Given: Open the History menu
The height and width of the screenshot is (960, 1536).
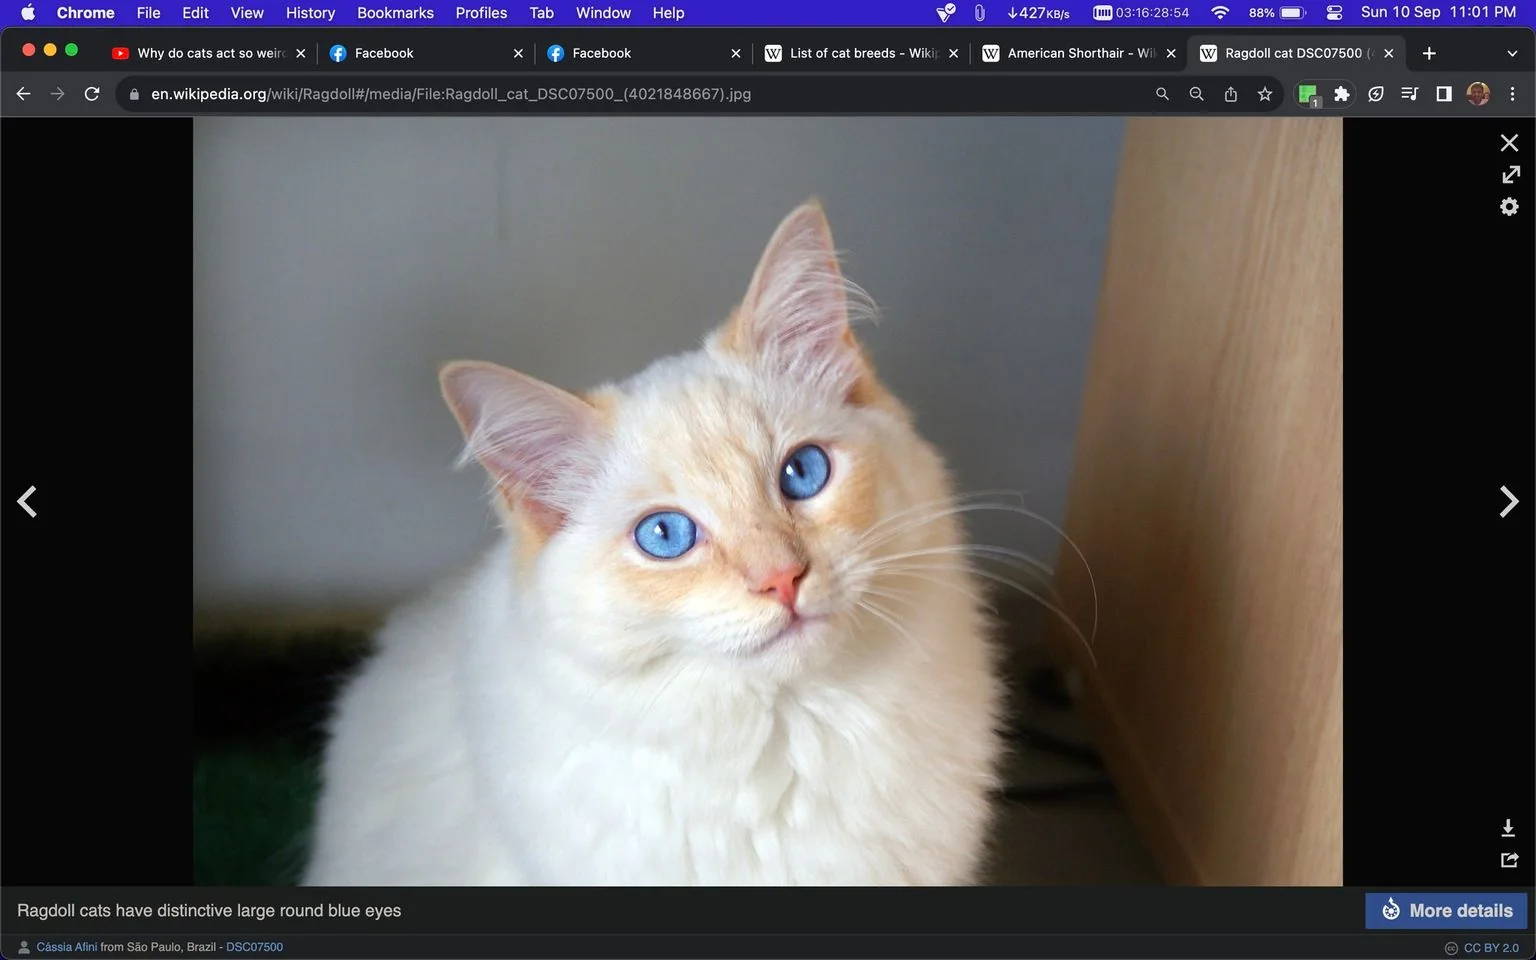Looking at the screenshot, I should (x=310, y=13).
